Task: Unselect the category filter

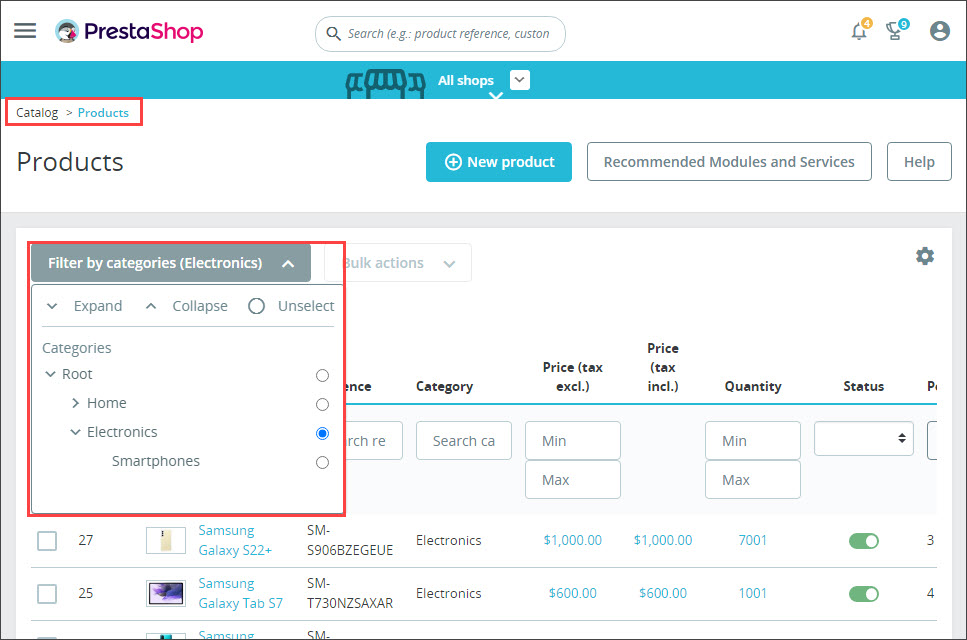Action: [291, 306]
